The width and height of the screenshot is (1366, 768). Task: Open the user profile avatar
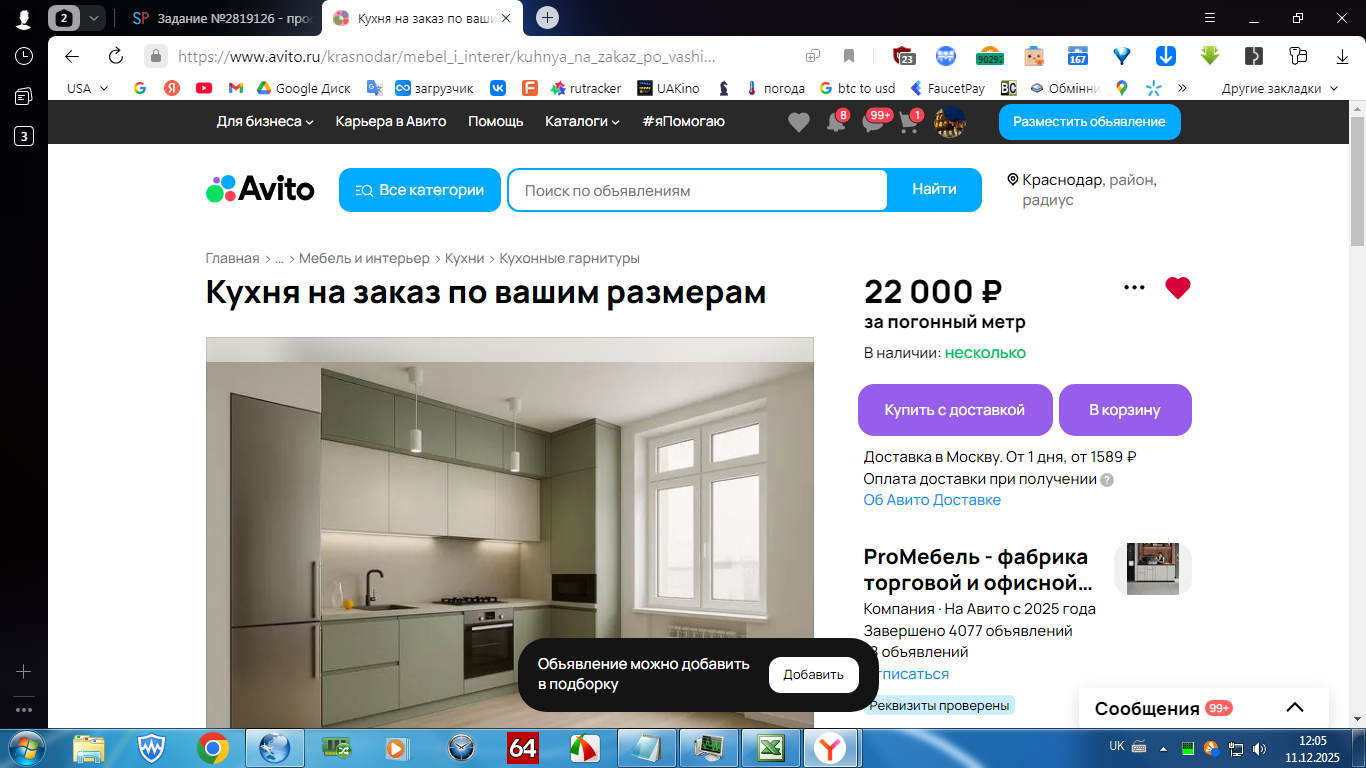tap(949, 122)
